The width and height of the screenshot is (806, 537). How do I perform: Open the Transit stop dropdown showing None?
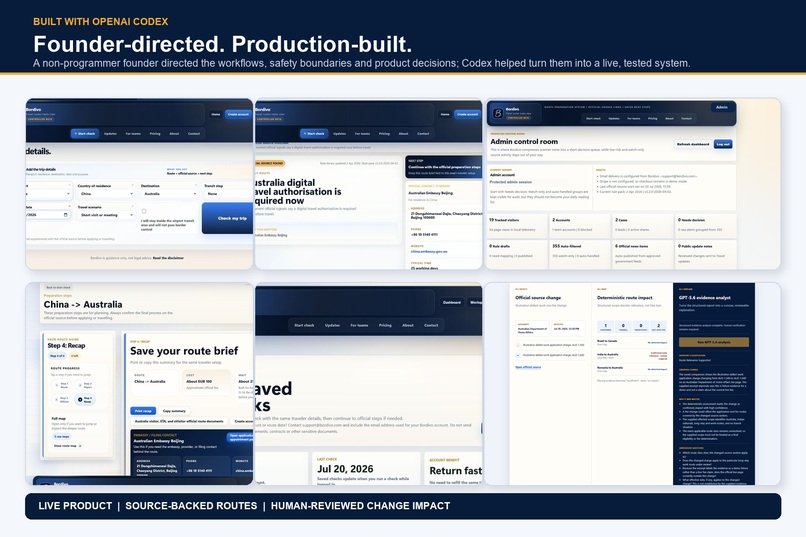[228, 194]
